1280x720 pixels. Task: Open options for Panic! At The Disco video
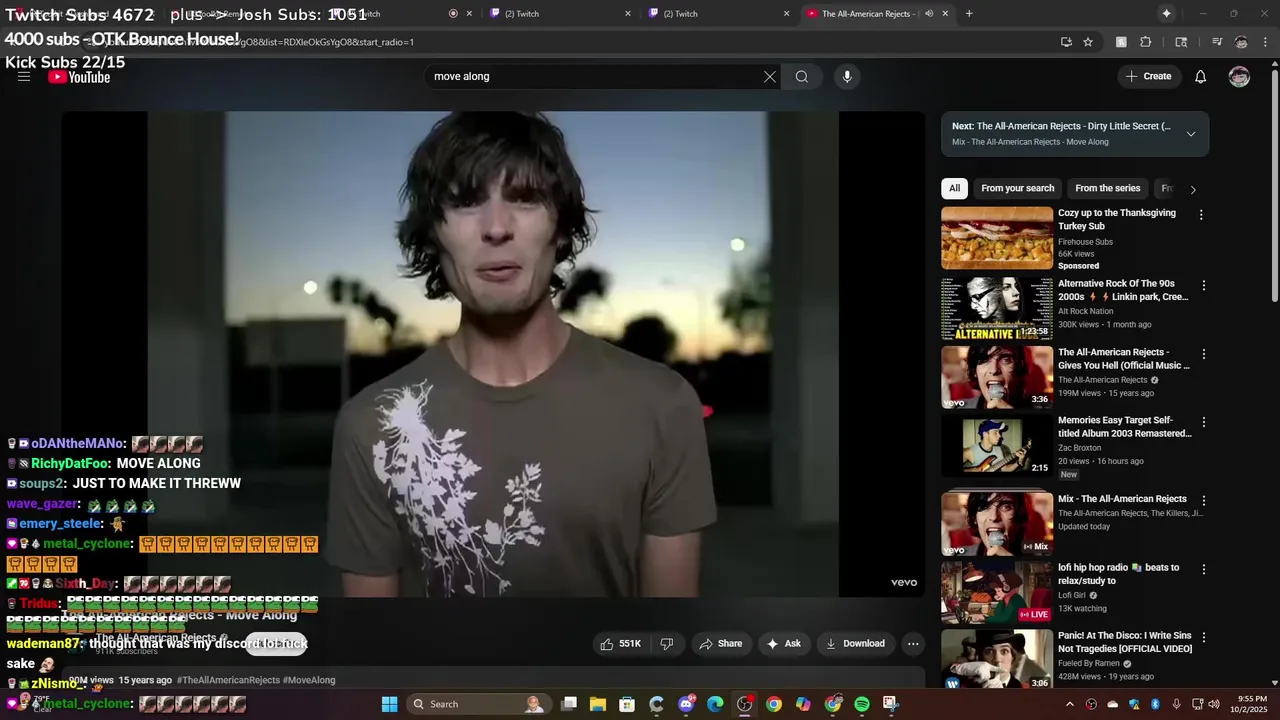(x=1203, y=637)
